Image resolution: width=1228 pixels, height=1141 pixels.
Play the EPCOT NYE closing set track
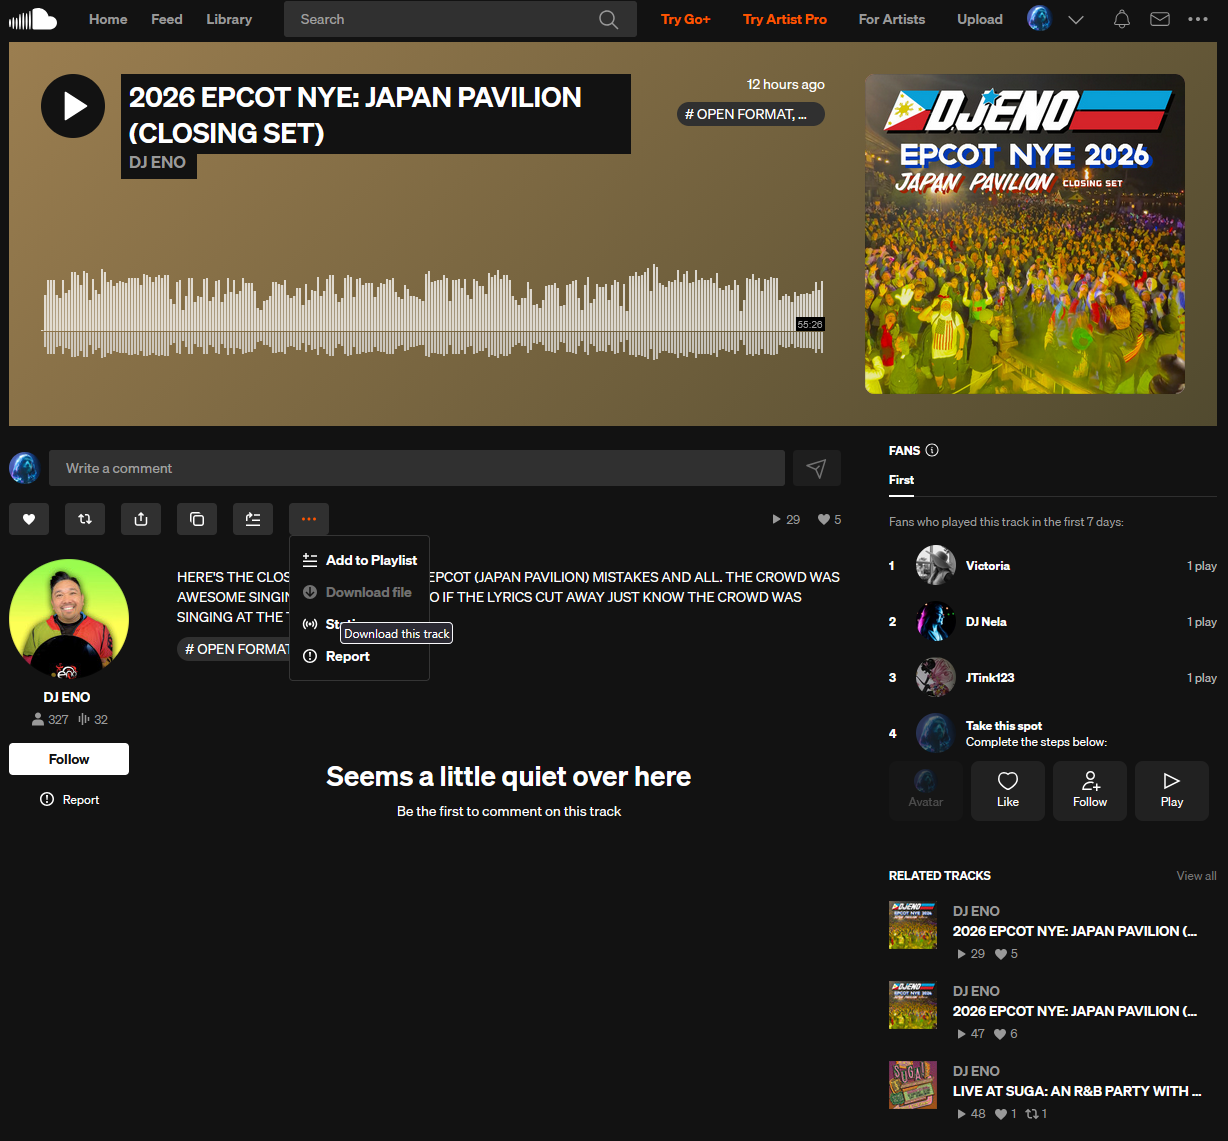[73, 106]
